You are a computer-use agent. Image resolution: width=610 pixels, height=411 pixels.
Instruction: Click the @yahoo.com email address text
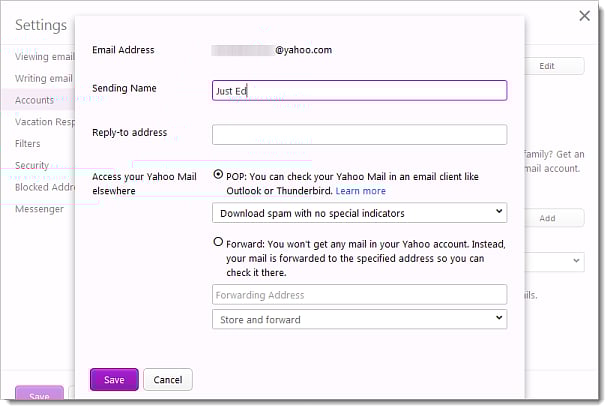303,50
